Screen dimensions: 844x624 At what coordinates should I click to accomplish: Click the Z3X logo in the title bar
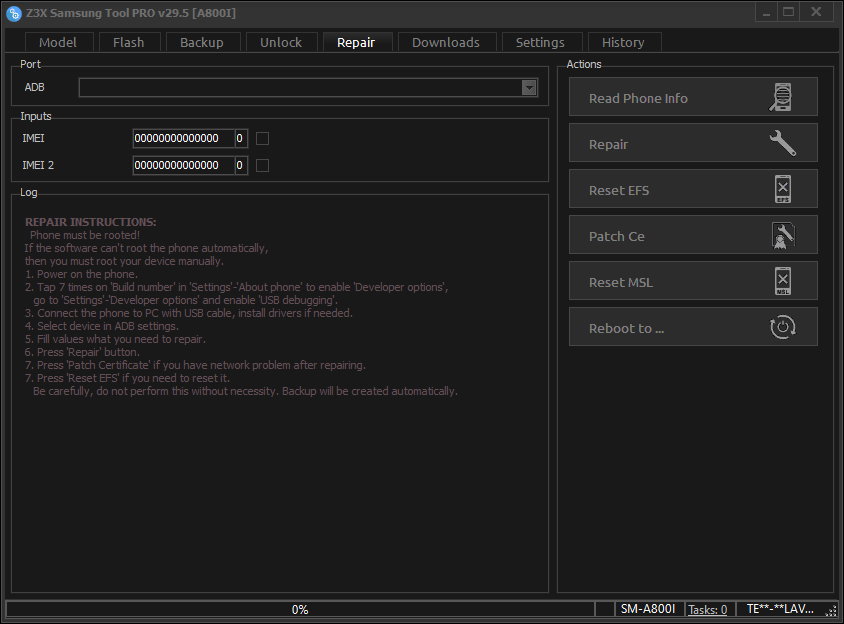point(13,12)
